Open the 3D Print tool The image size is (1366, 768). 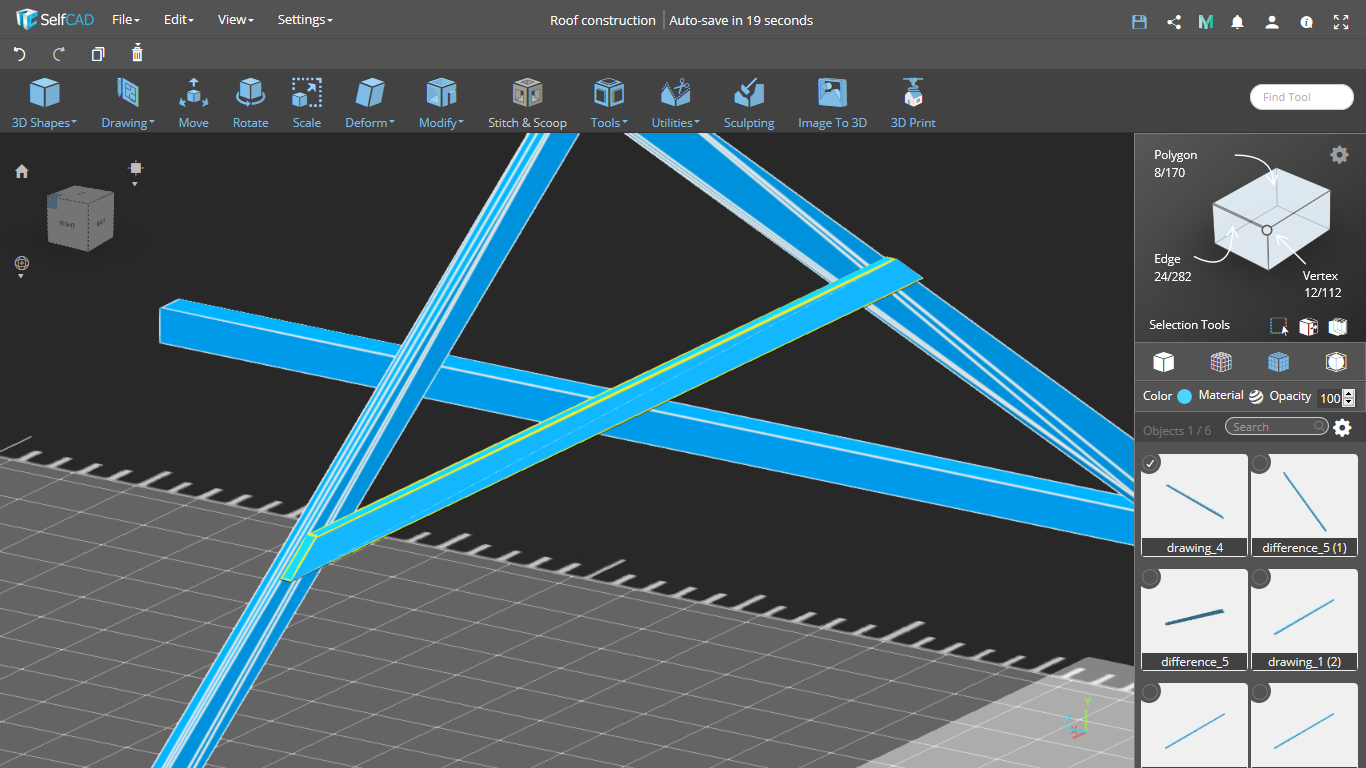click(913, 103)
